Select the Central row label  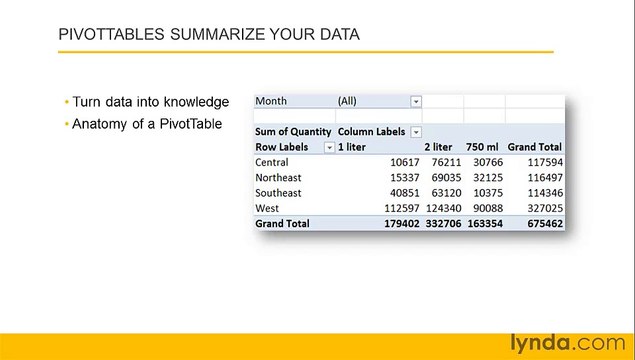click(x=272, y=162)
